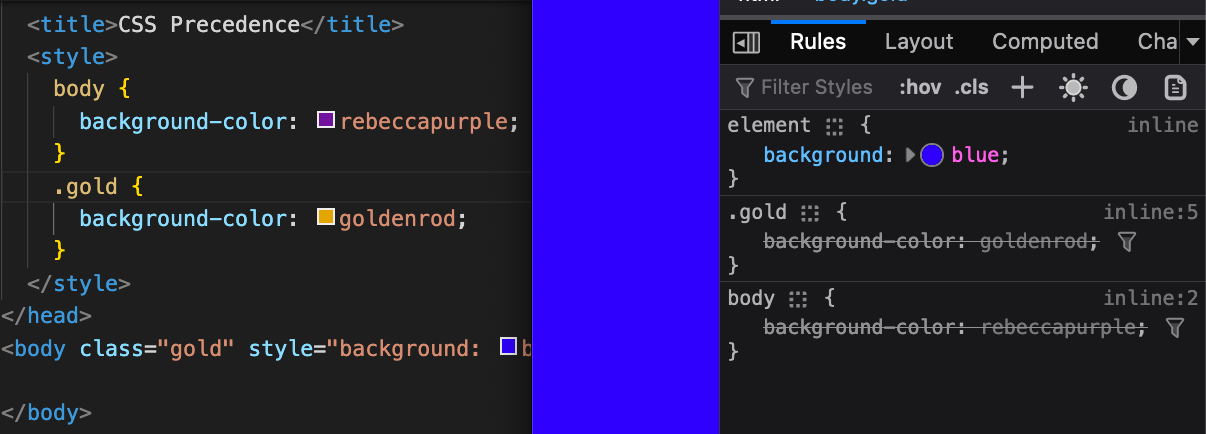Click the Filter Styles search field
This screenshot has height=434, width=1206.
[x=816, y=88]
